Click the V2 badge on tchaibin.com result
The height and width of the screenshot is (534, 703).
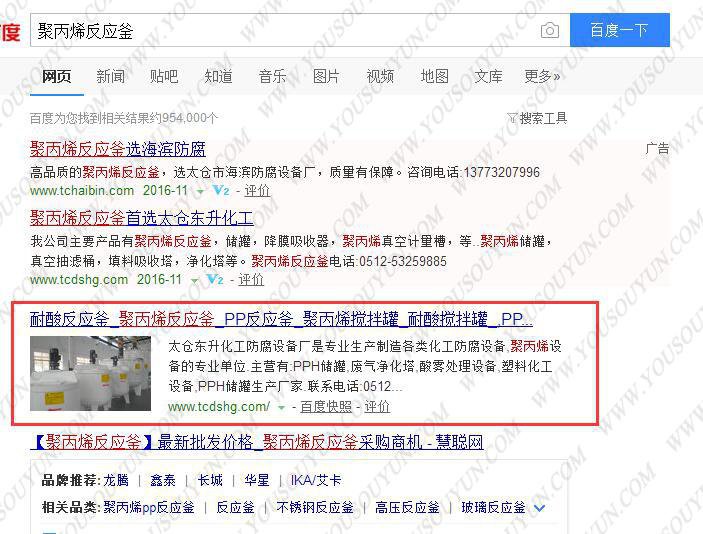(x=221, y=191)
